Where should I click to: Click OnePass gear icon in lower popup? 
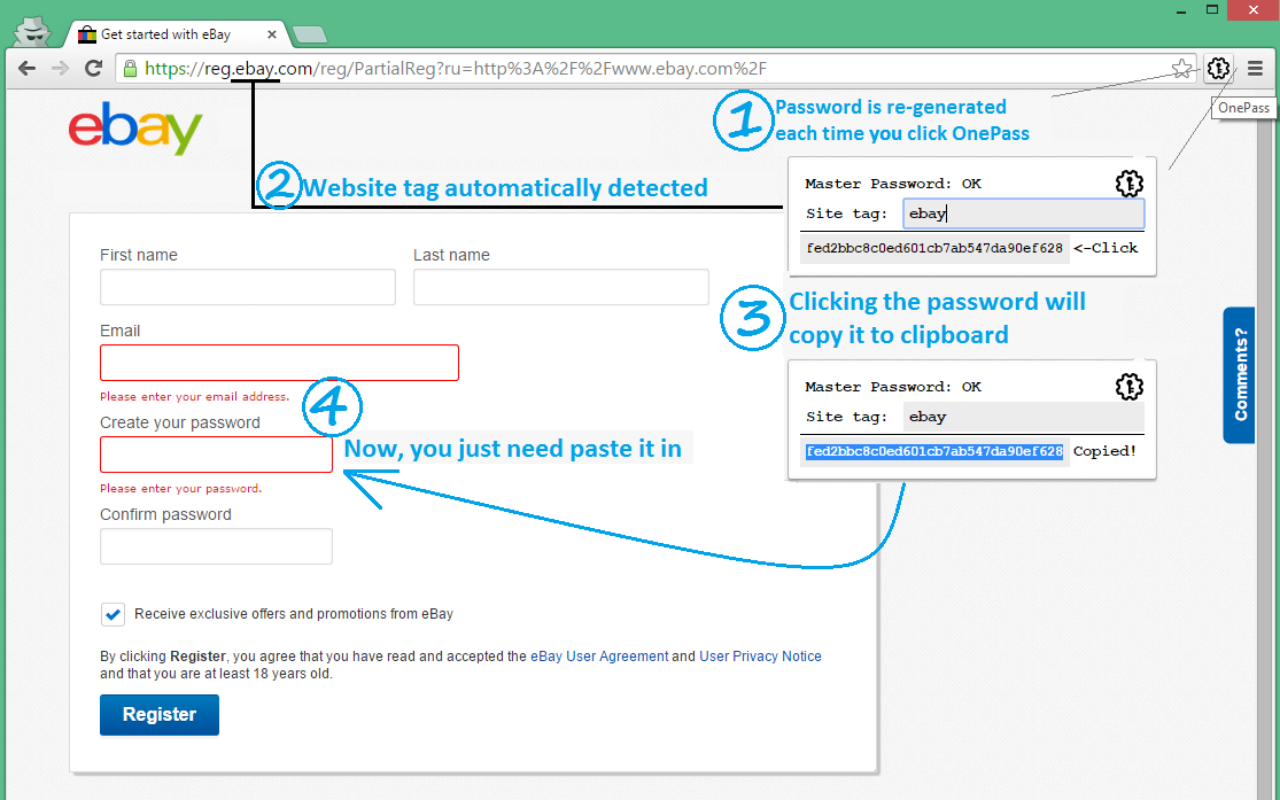[x=1129, y=387]
